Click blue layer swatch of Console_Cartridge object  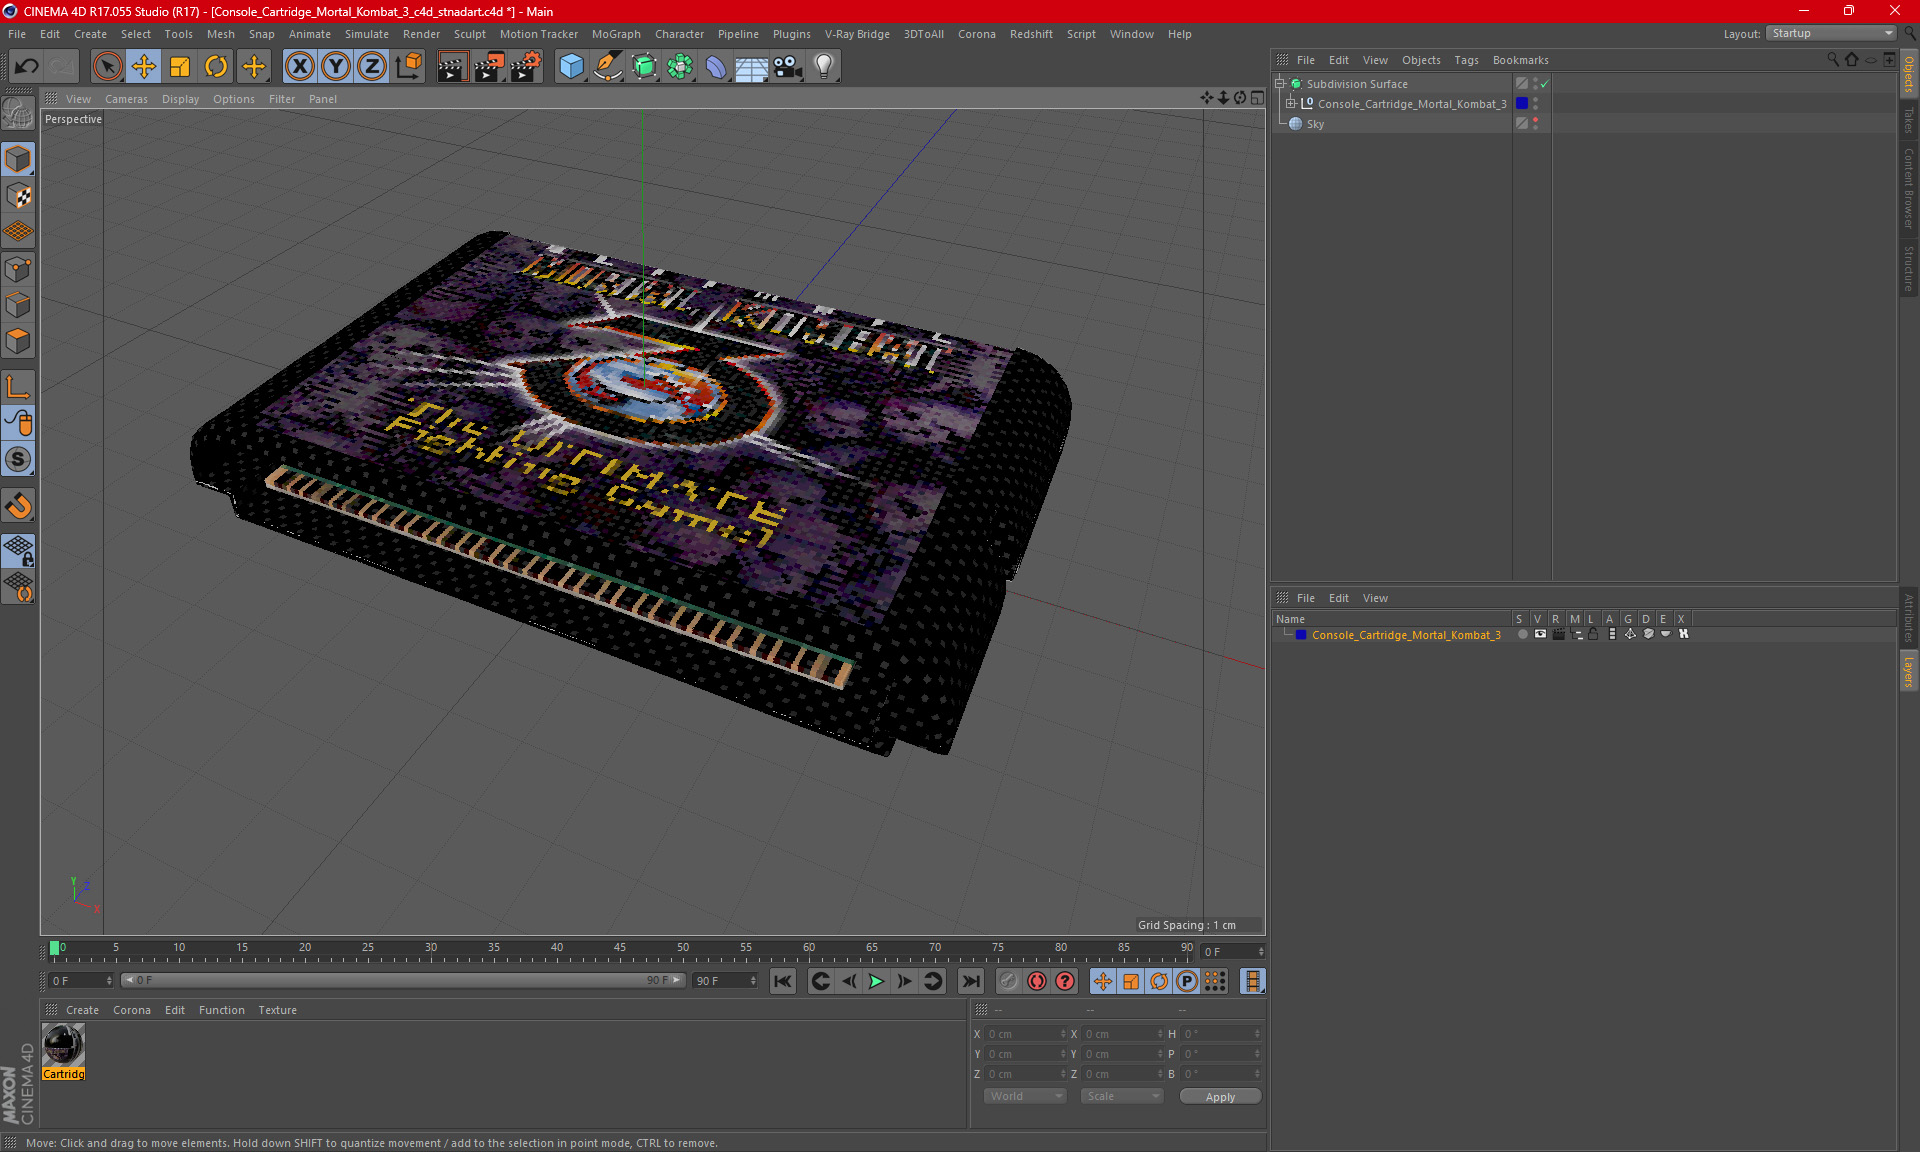coord(1522,103)
